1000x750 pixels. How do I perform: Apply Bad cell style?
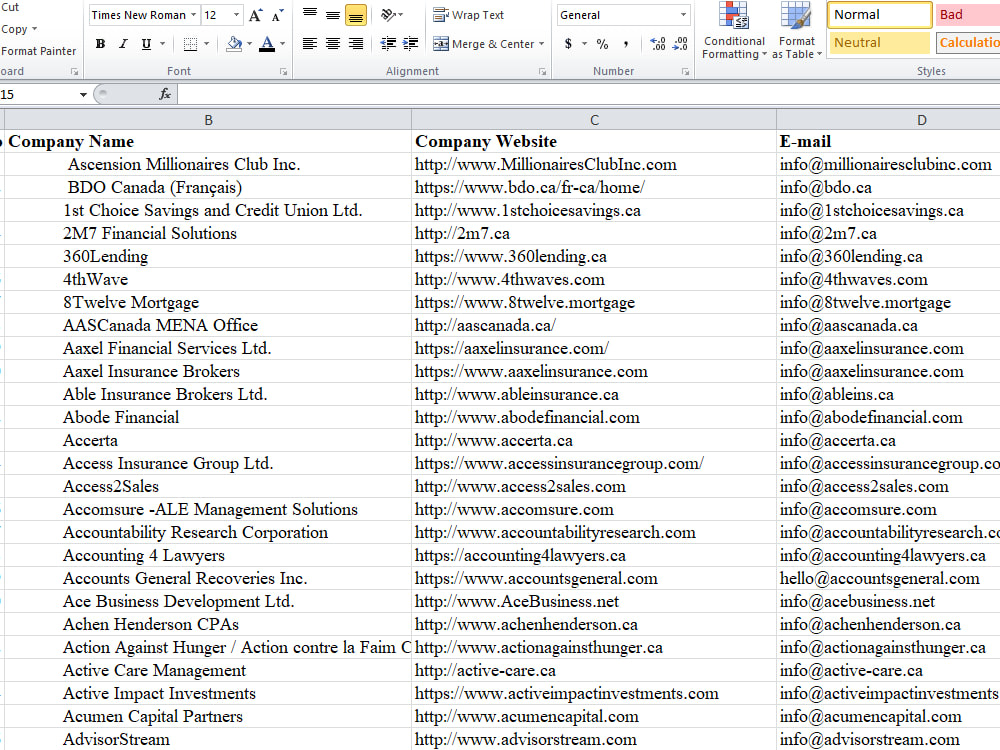(967, 15)
